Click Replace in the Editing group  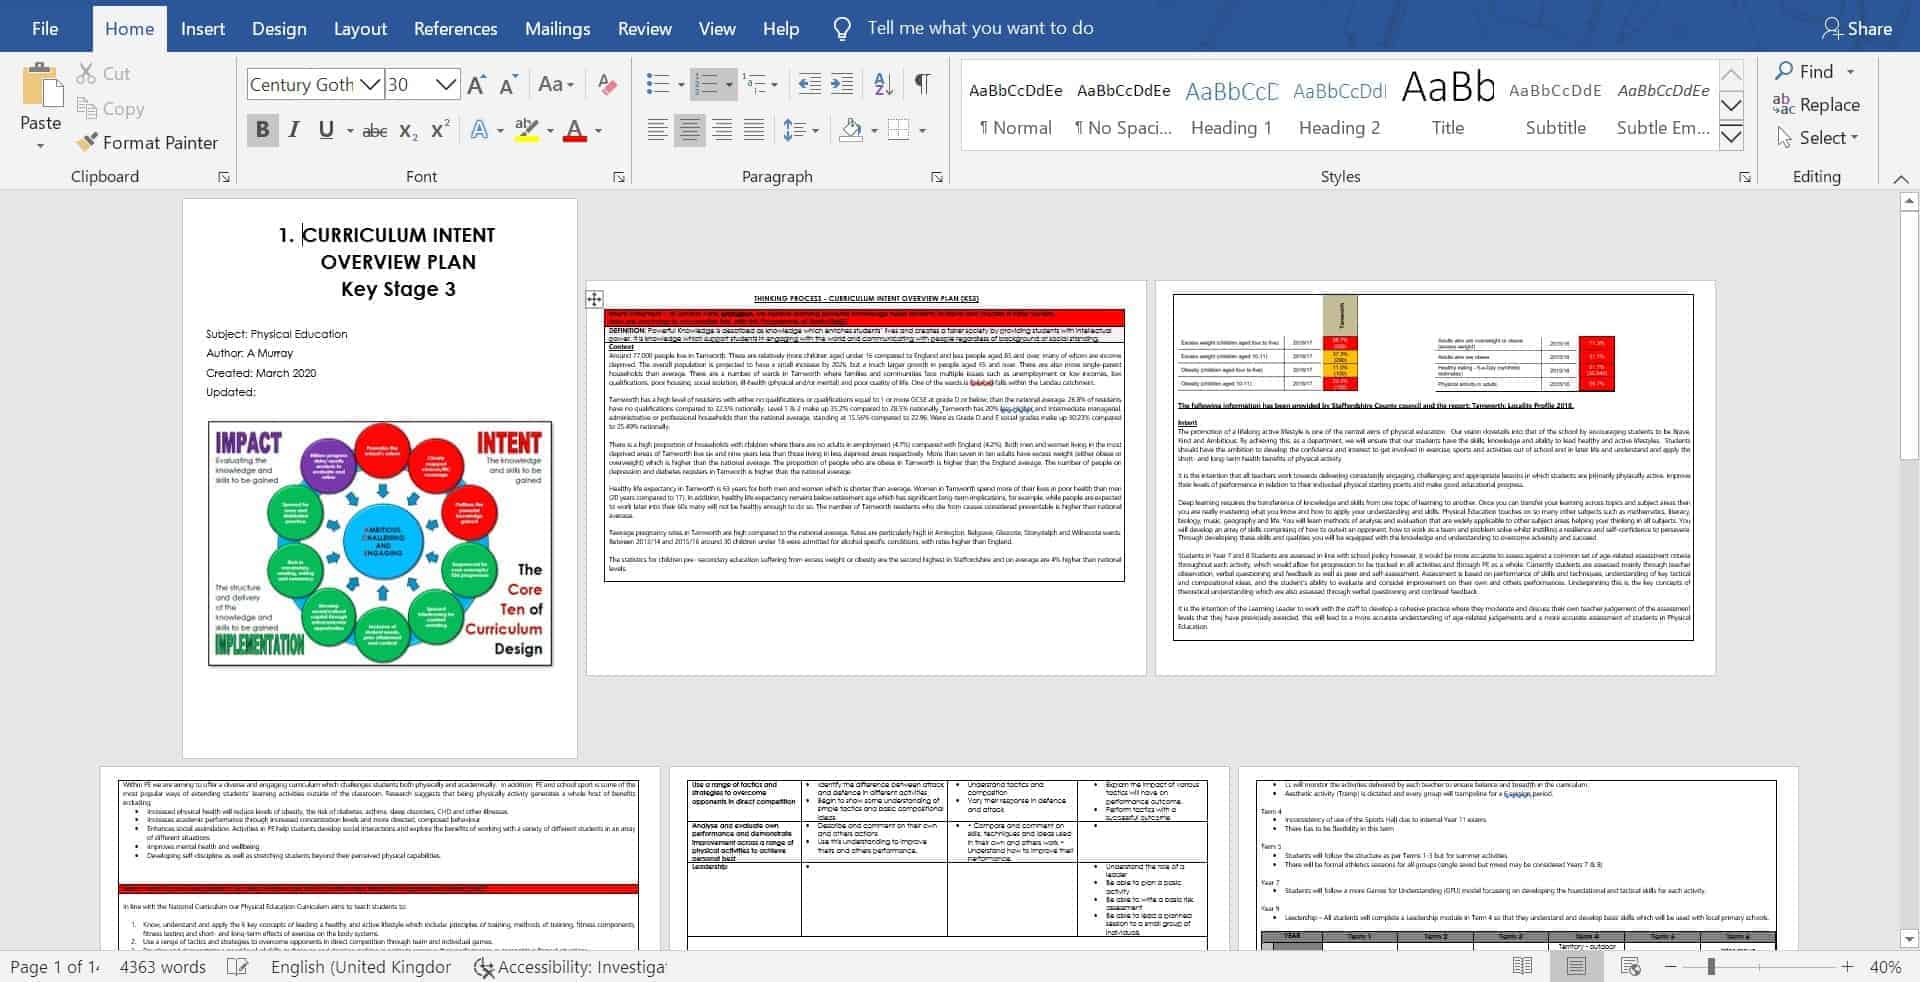(1817, 105)
